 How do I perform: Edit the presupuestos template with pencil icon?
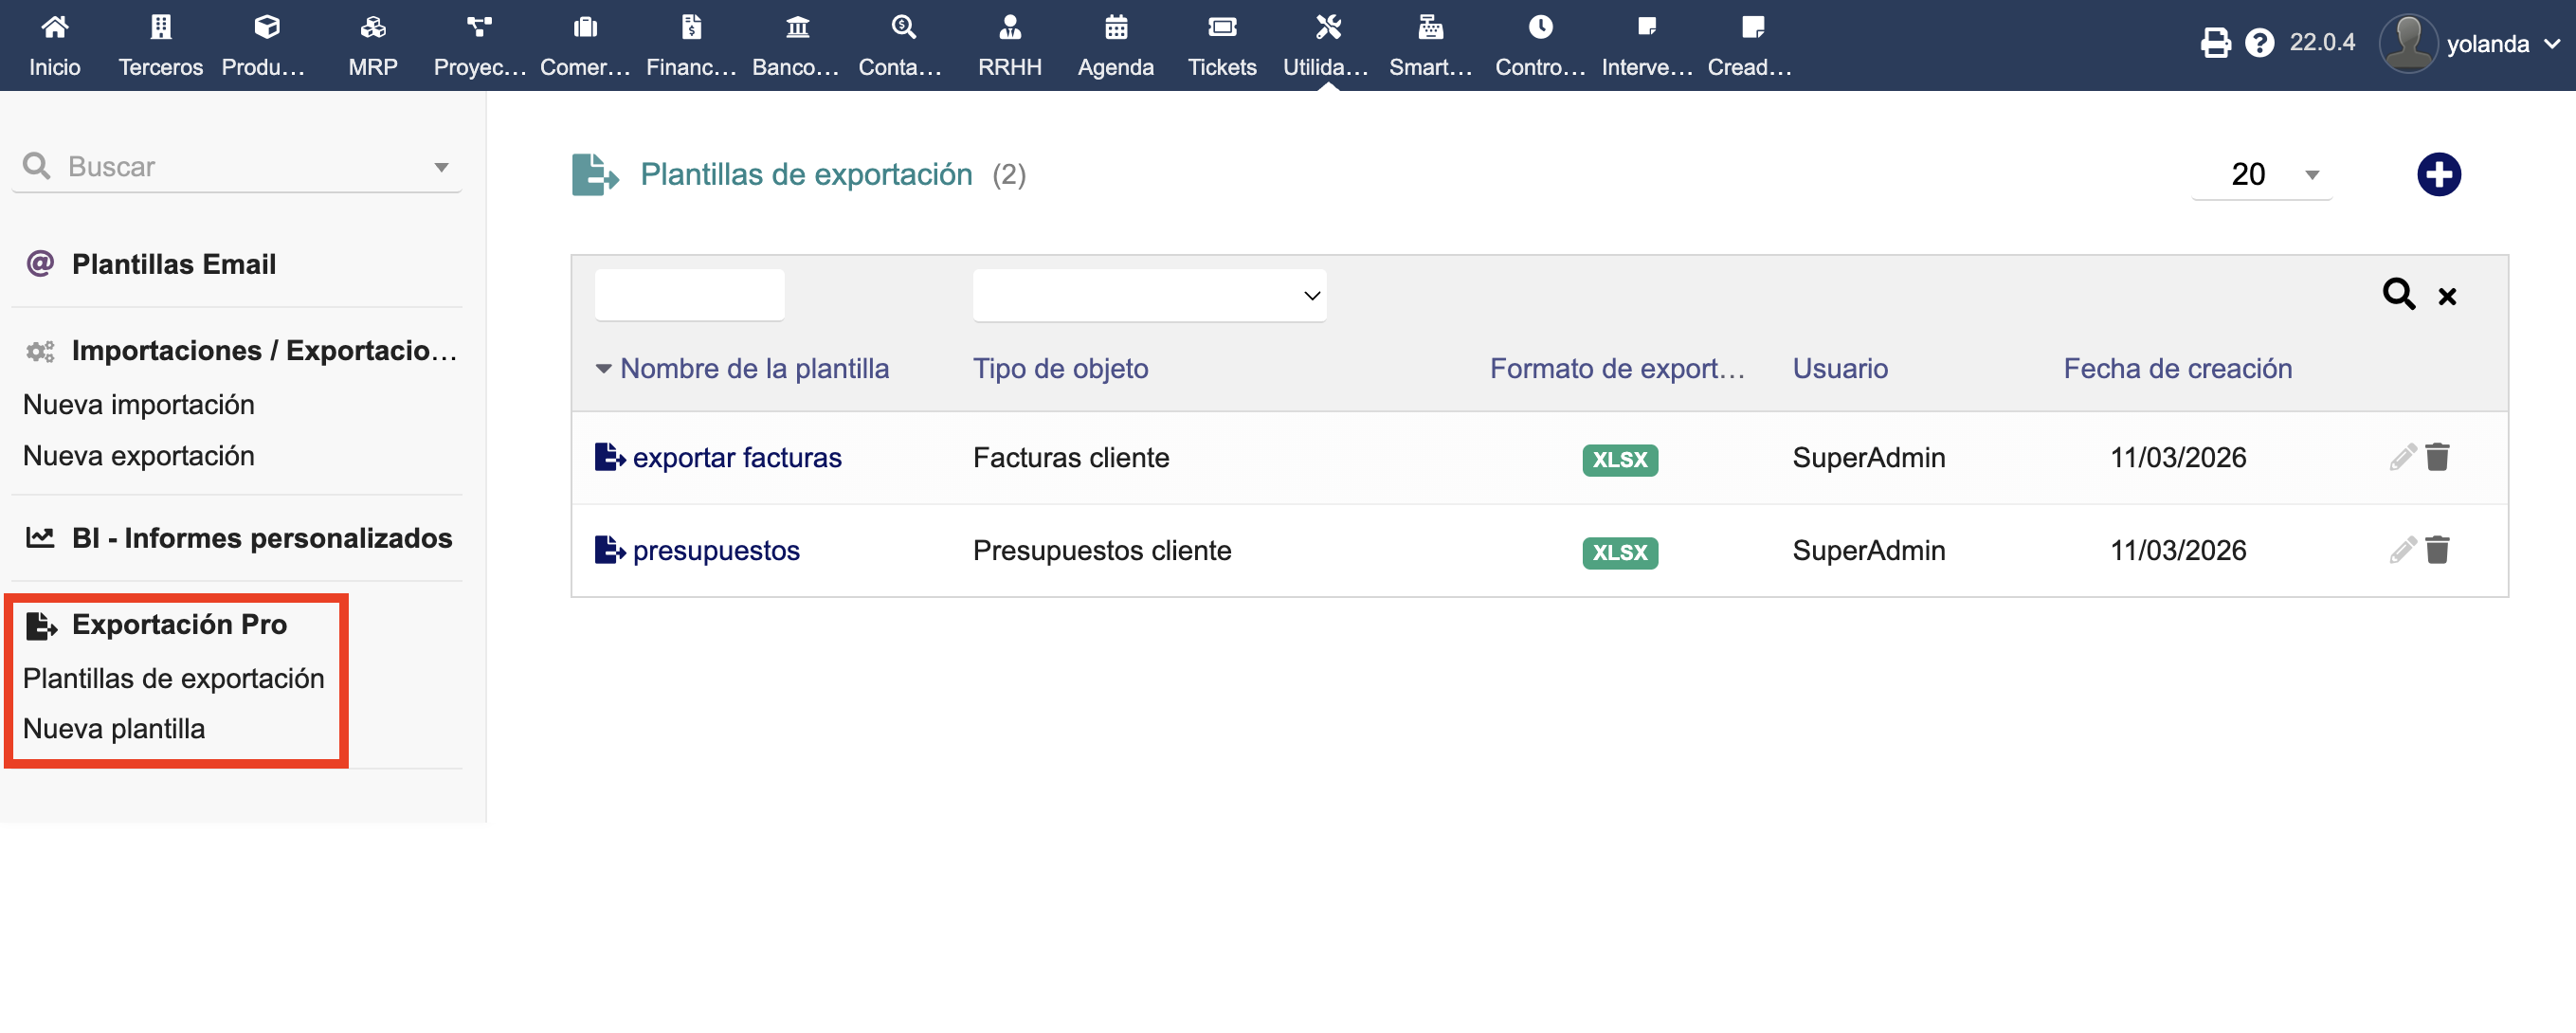point(2402,550)
